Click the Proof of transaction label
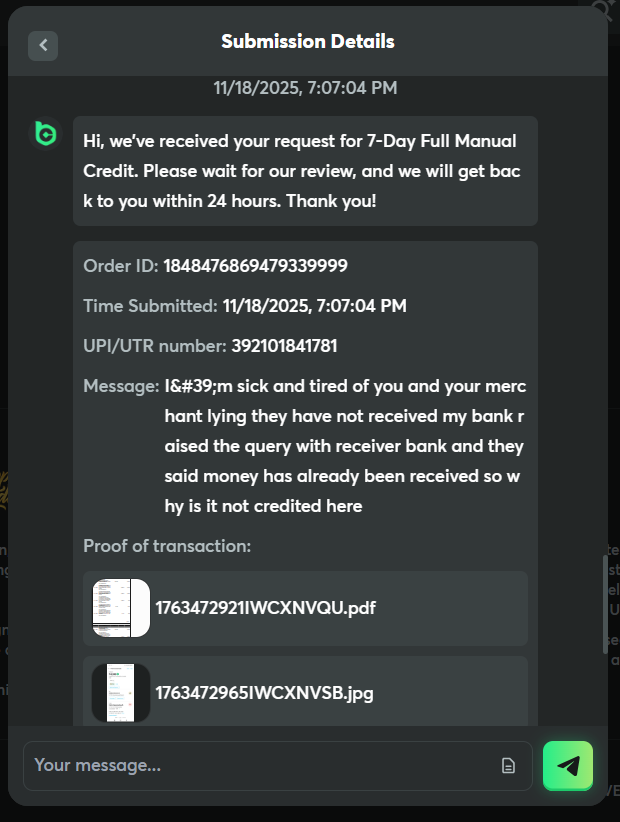 [x=167, y=546]
